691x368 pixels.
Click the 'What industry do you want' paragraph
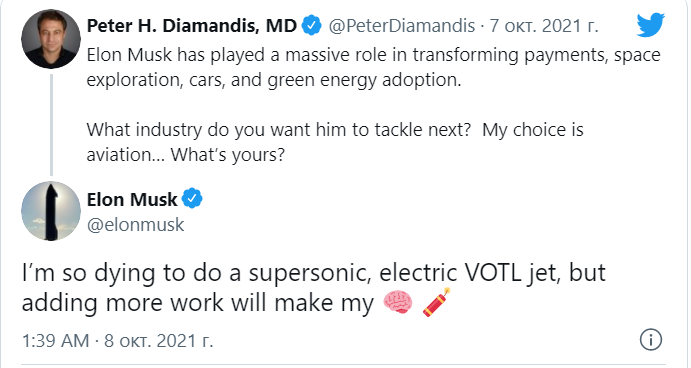point(335,142)
